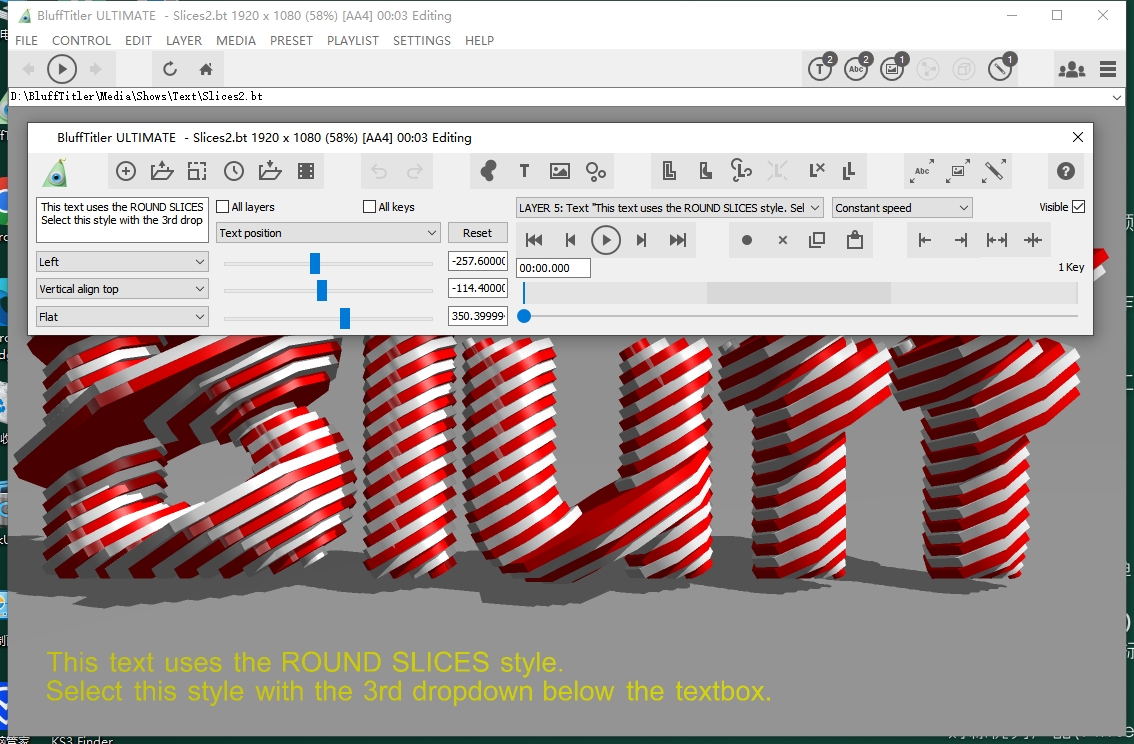Click the pictures badge icon in main toolbar
Image resolution: width=1134 pixels, height=744 pixels.
pyautogui.click(x=893, y=68)
